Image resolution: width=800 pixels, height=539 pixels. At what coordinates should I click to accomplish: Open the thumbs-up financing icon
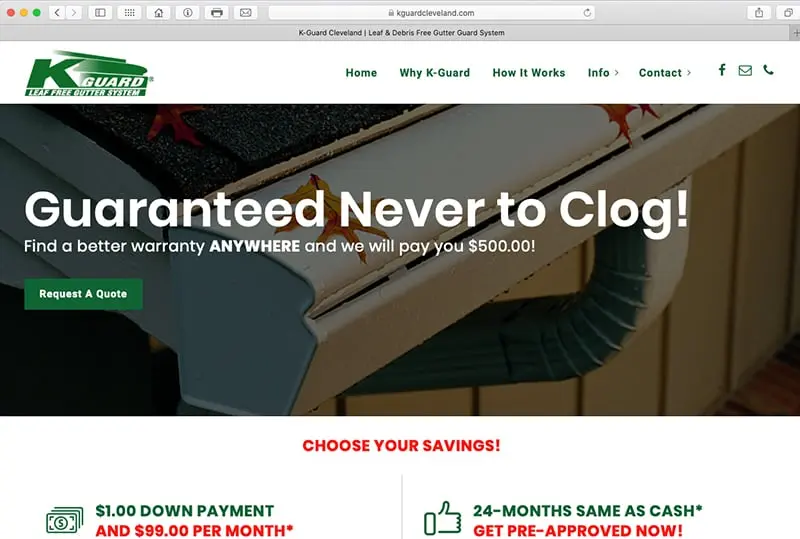tap(442, 519)
